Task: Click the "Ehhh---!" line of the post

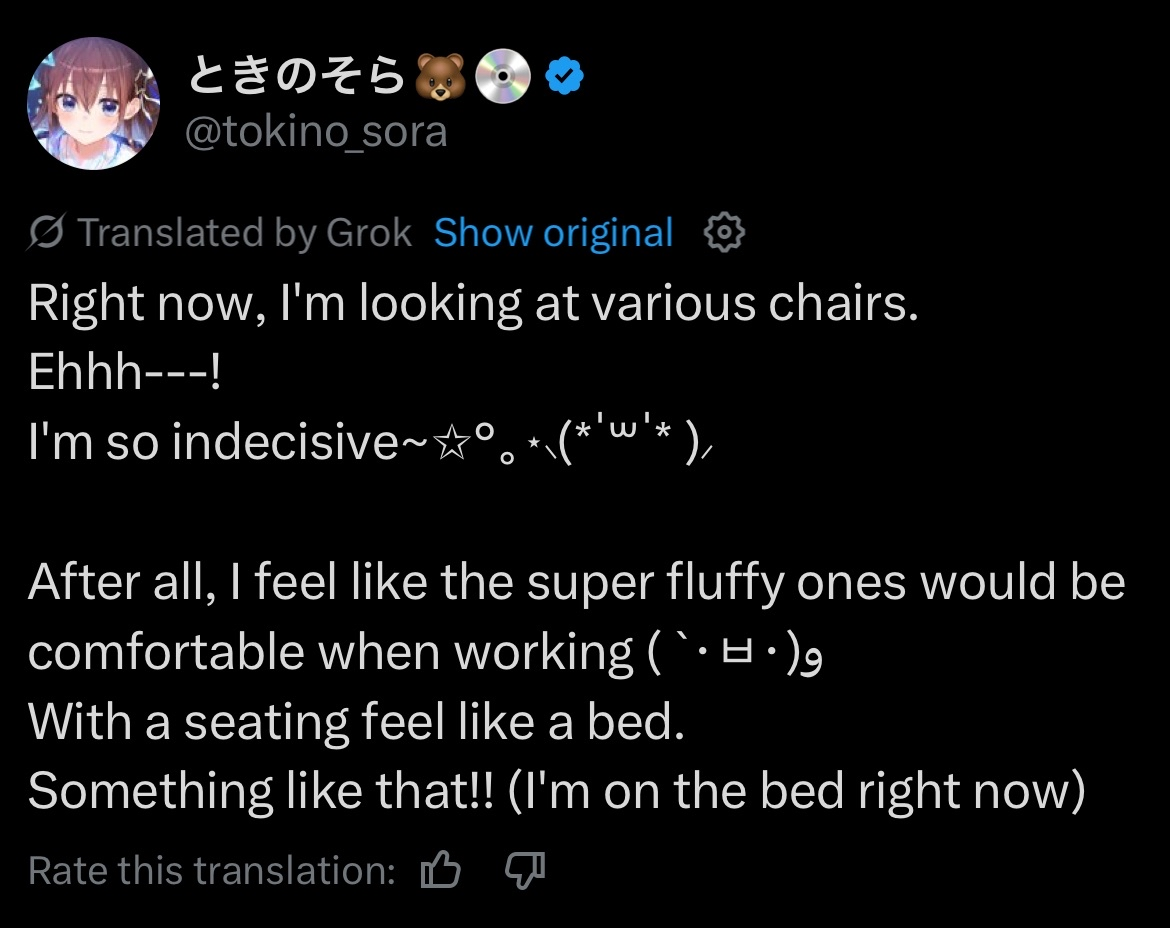Action: pyautogui.click(x=125, y=373)
